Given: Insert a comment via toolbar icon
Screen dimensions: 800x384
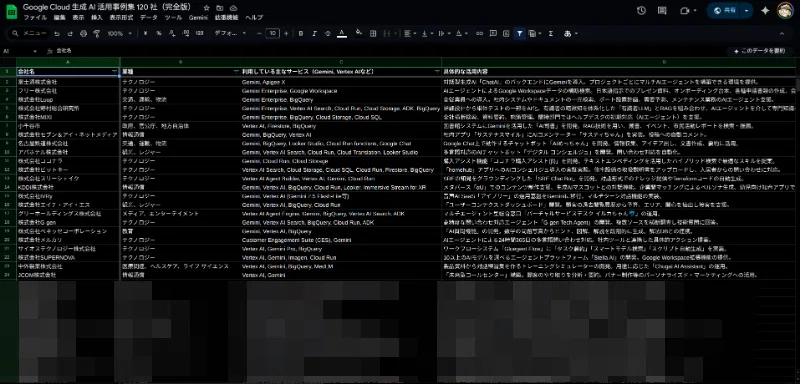Looking at the screenshot, I should pyautogui.click(x=493, y=34).
